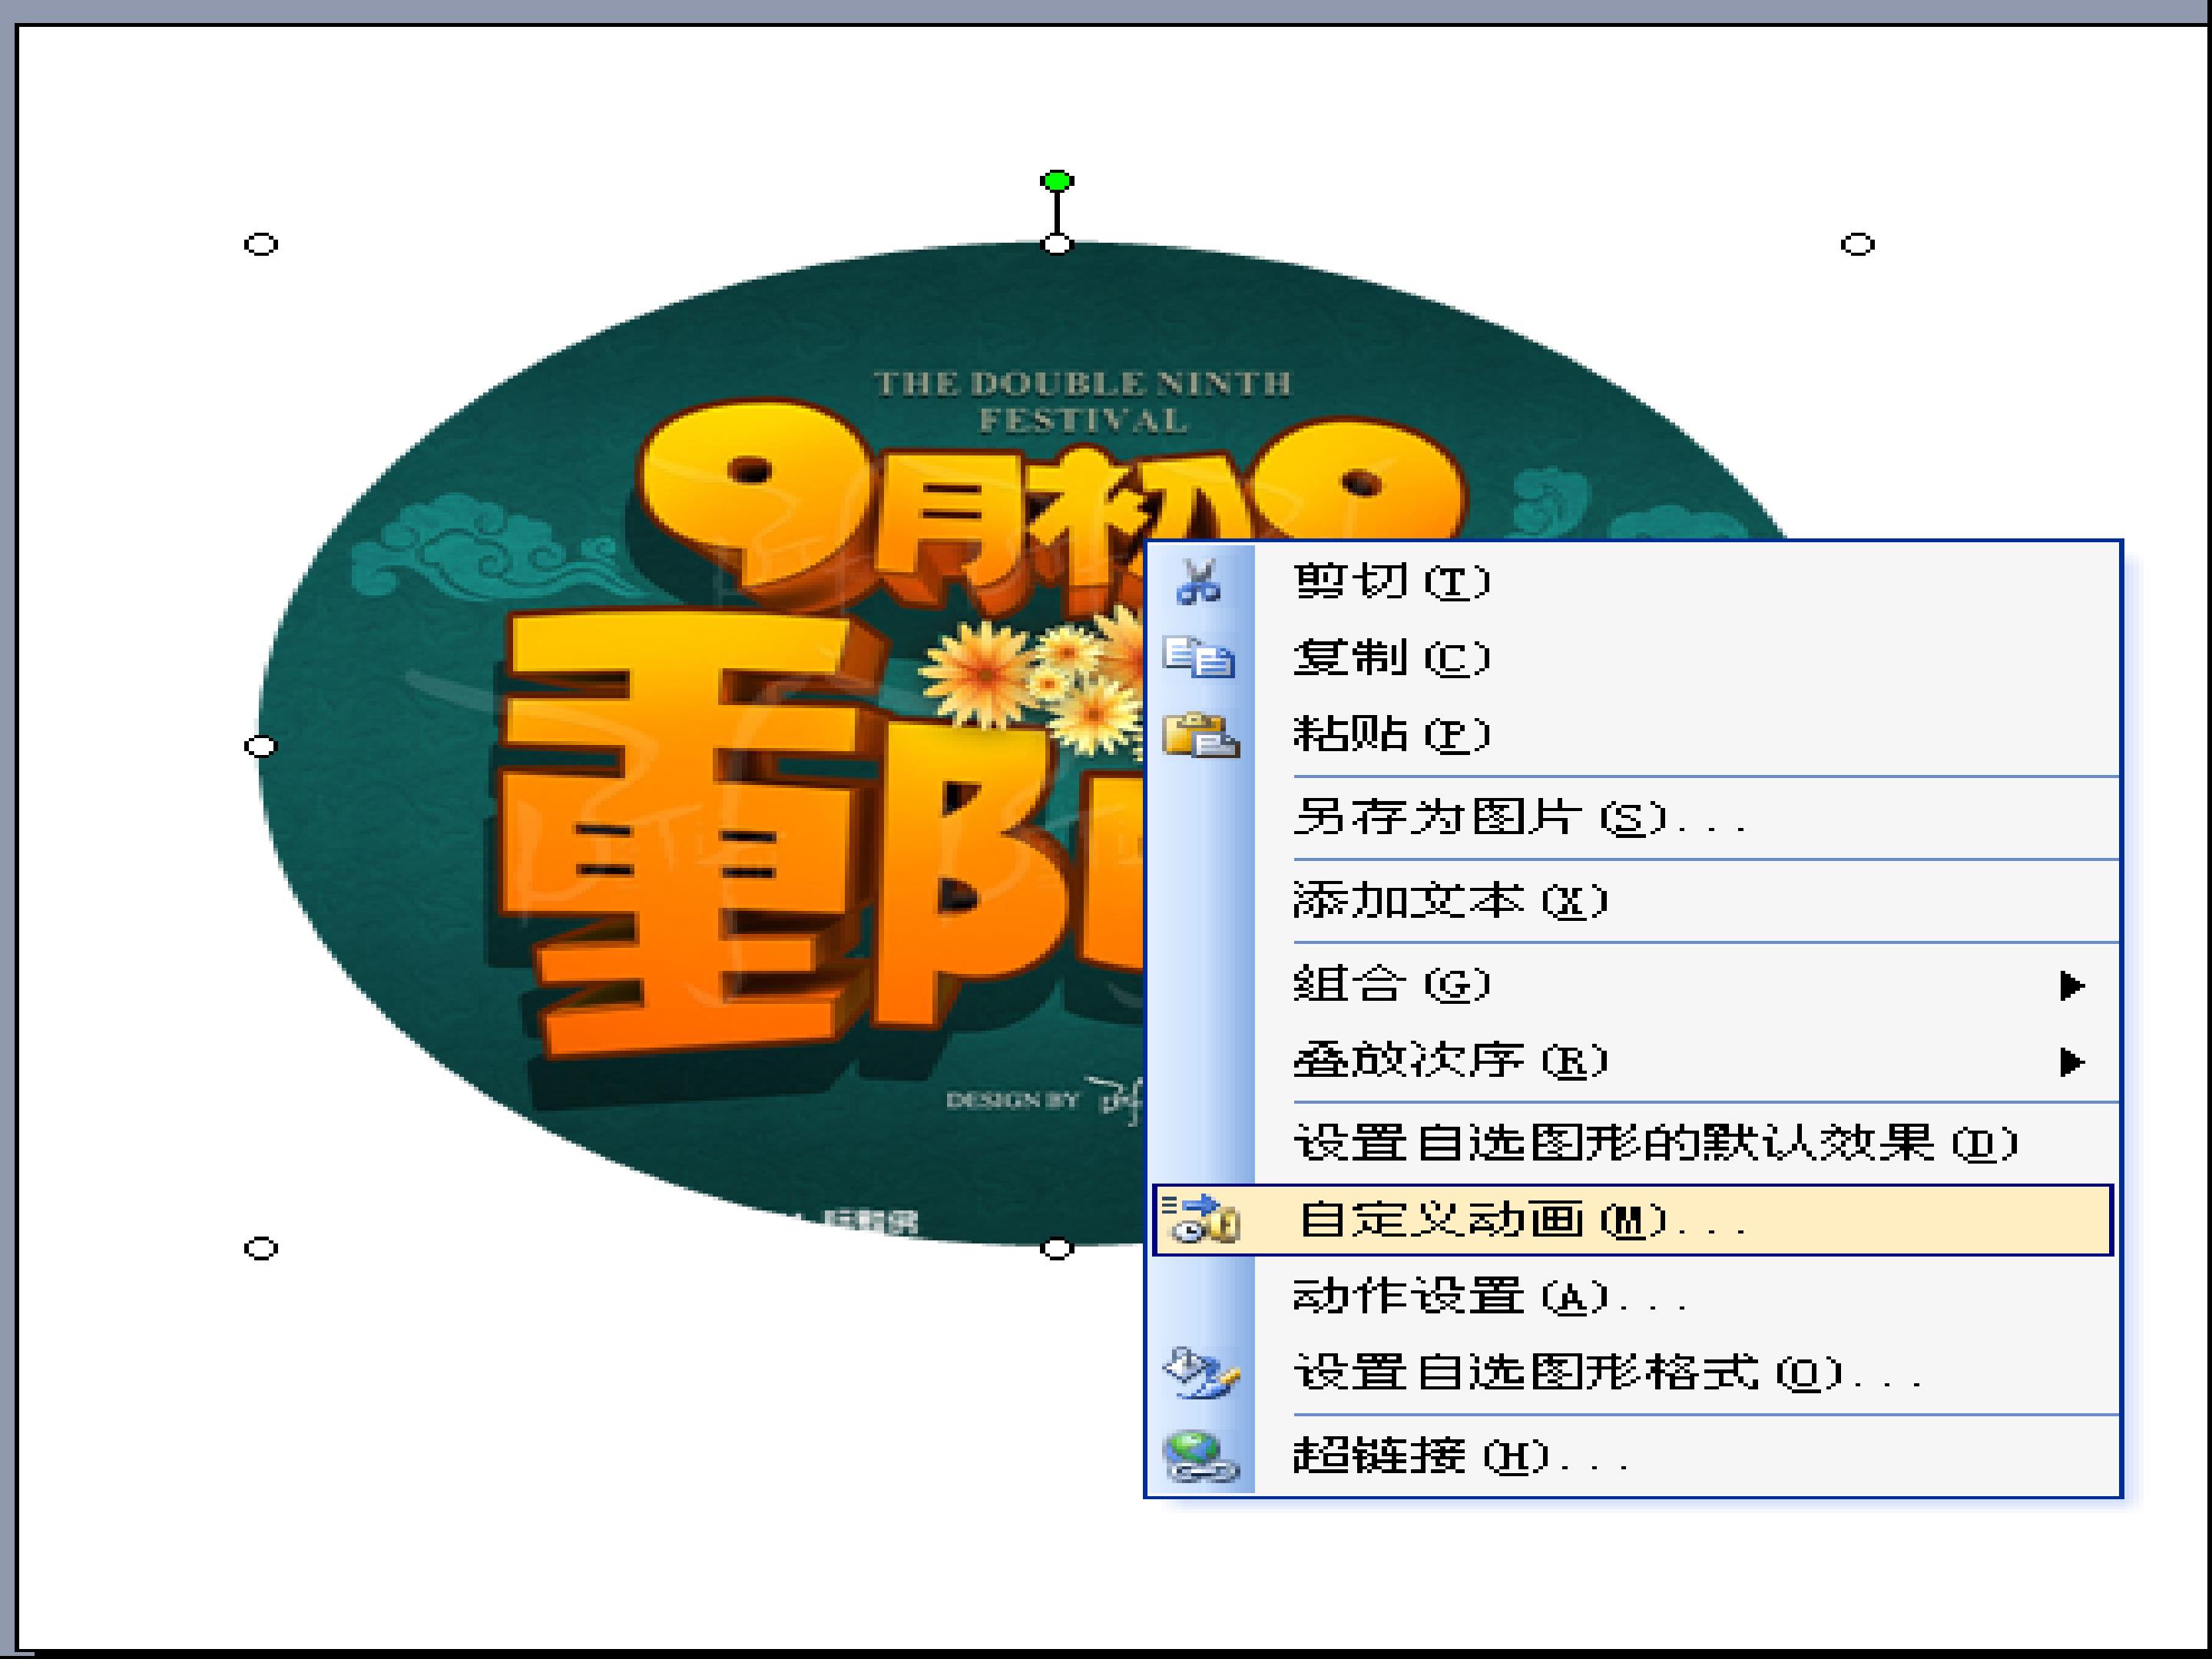The width and height of the screenshot is (2212, 1659).
Task: Select 设置自选图形的默认效果 (D) option
Action: click(1655, 1143)
